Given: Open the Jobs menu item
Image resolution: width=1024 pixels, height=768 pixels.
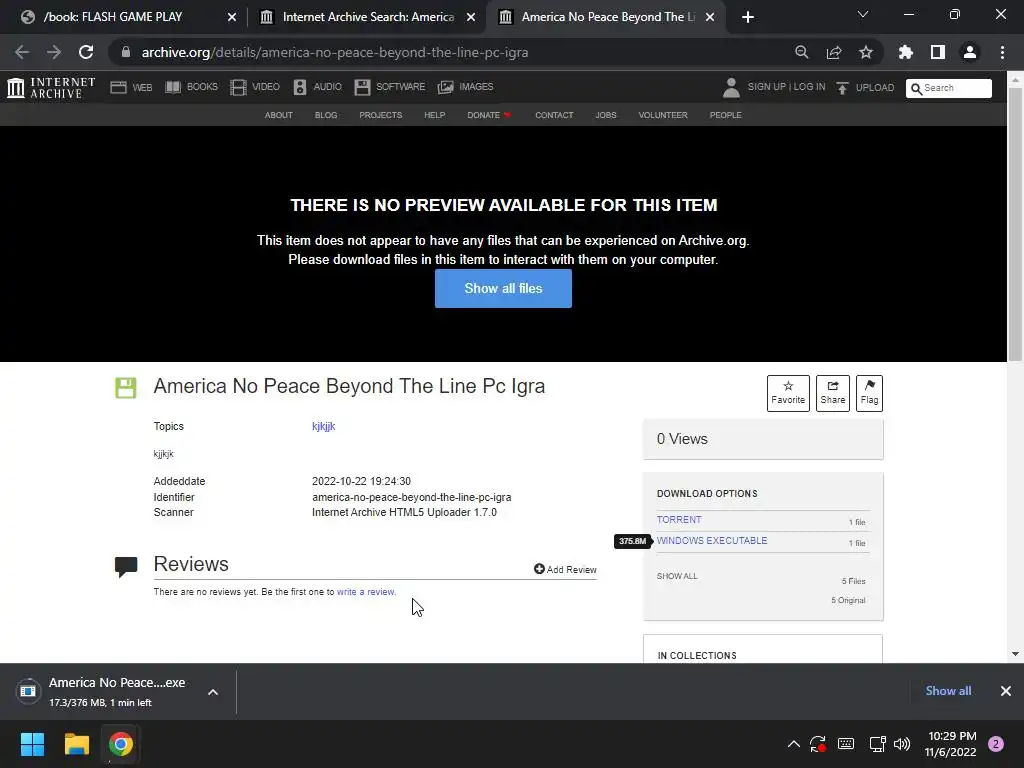Looking at the screenshot, I should coord(606,115).
